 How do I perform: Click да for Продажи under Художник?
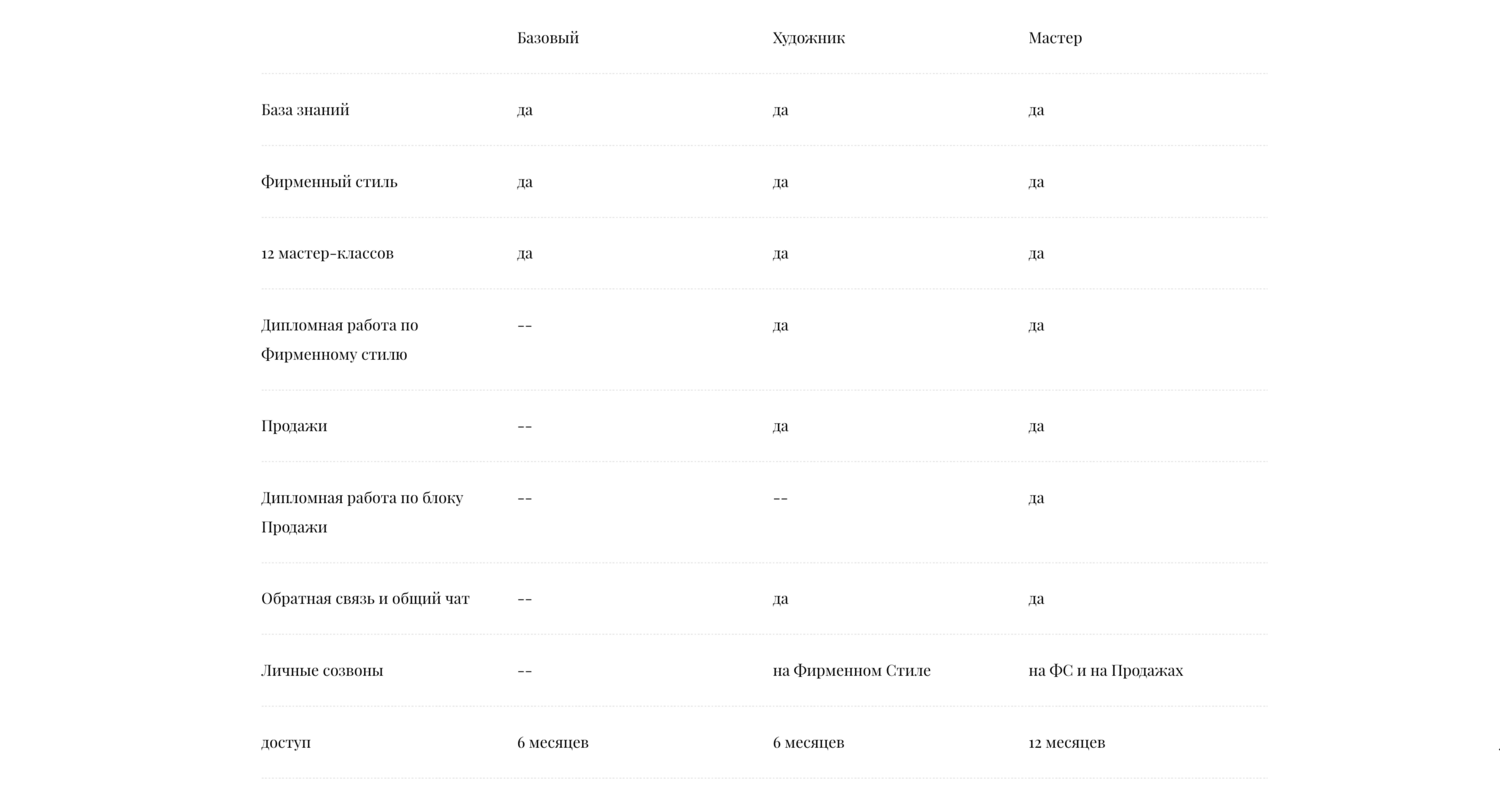click(780, 426)
